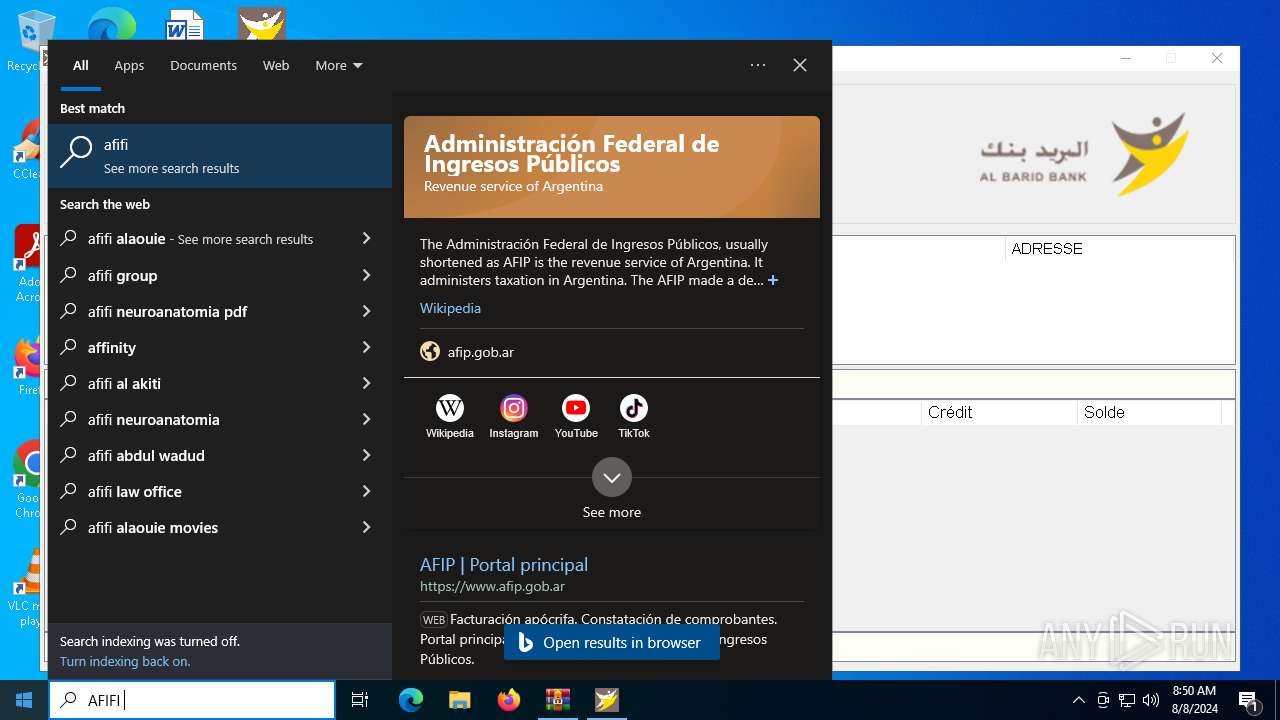Image resolution: width=1280 pixels, height=720 pixels.
Task: Switch to the Web search tab
Action: pos(276,65)
